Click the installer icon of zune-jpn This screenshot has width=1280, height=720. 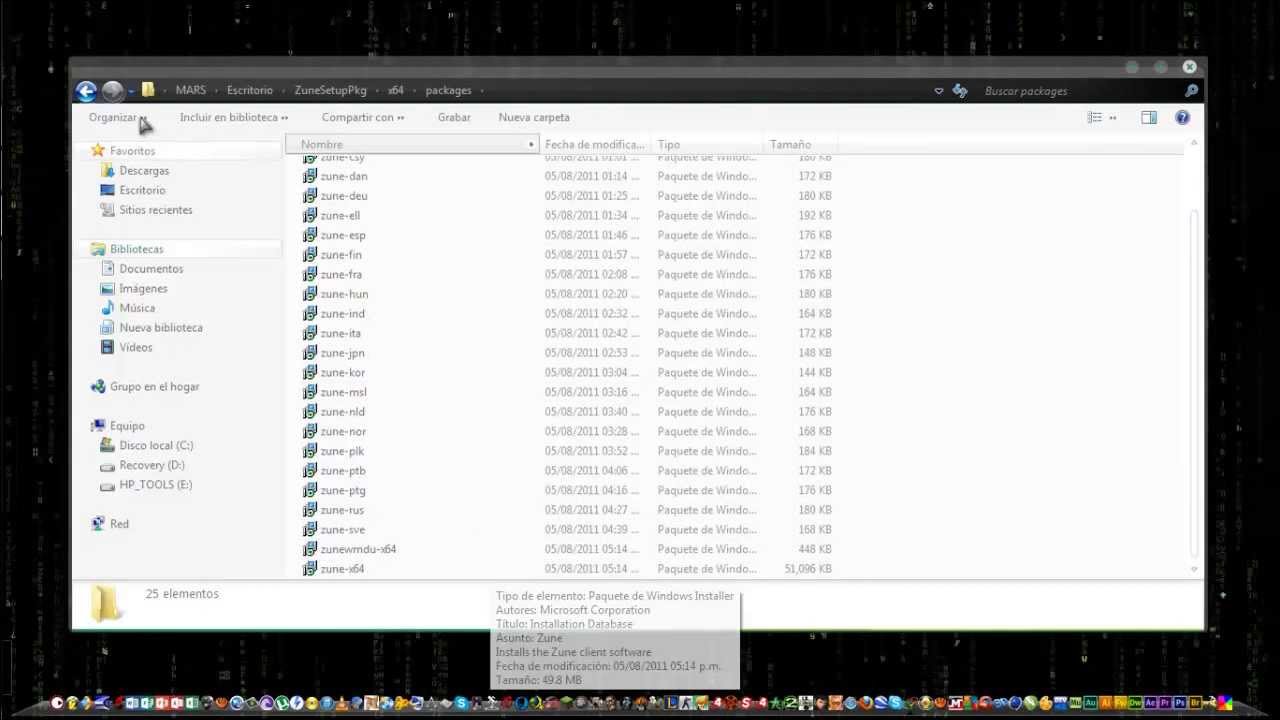coord(310,353)
